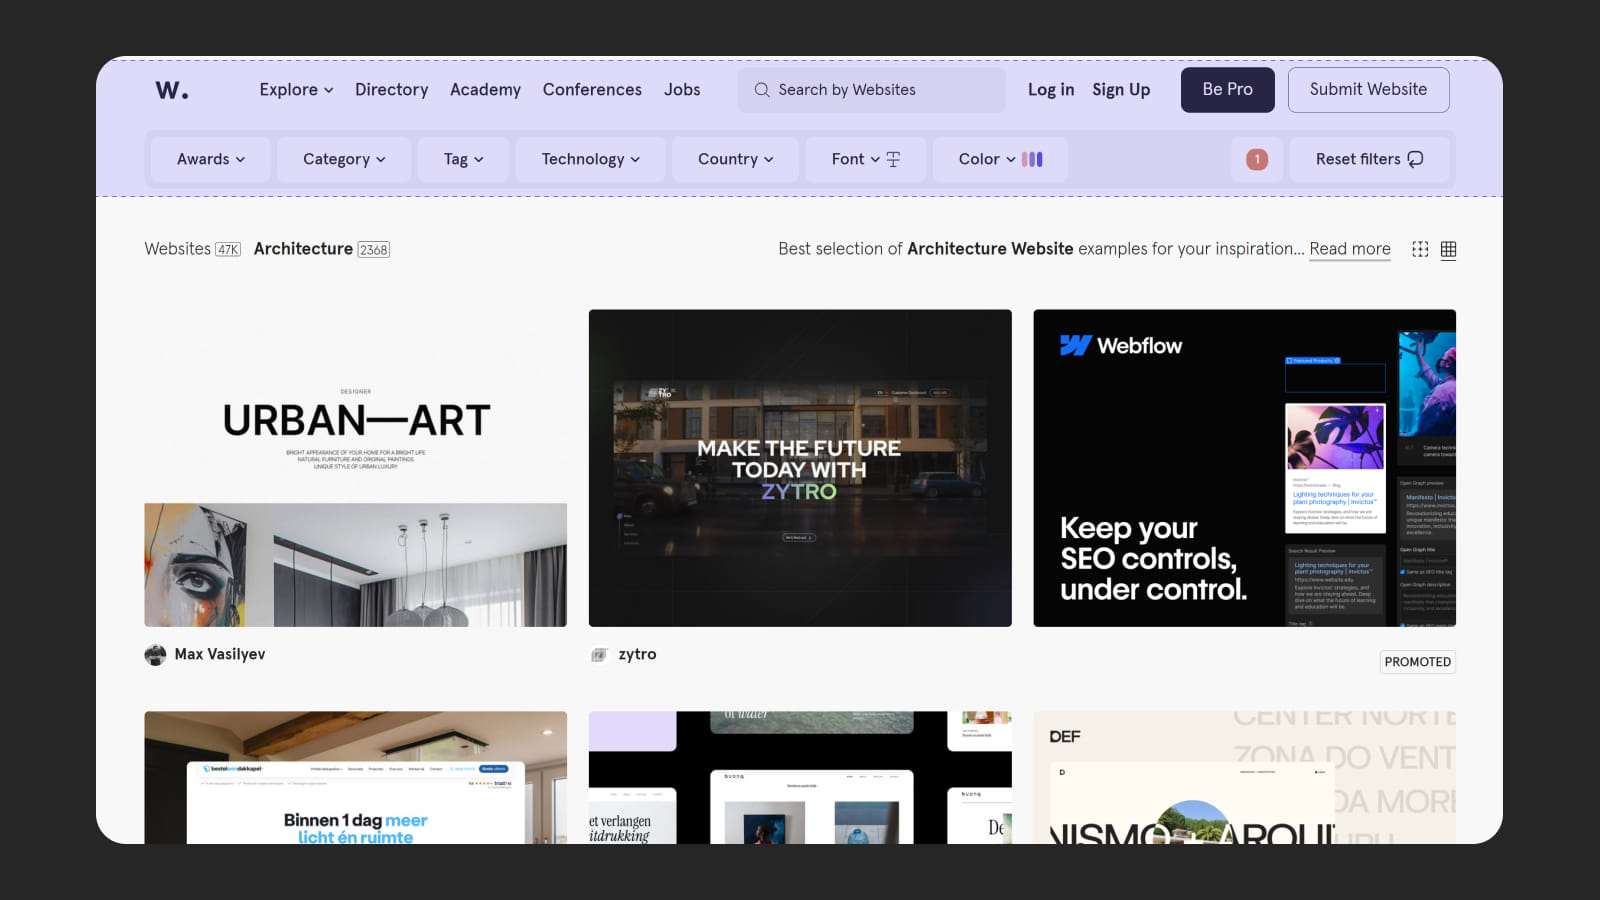
Task: Select the color swatch bars next to Color
Action: (x=1033, y=159)
